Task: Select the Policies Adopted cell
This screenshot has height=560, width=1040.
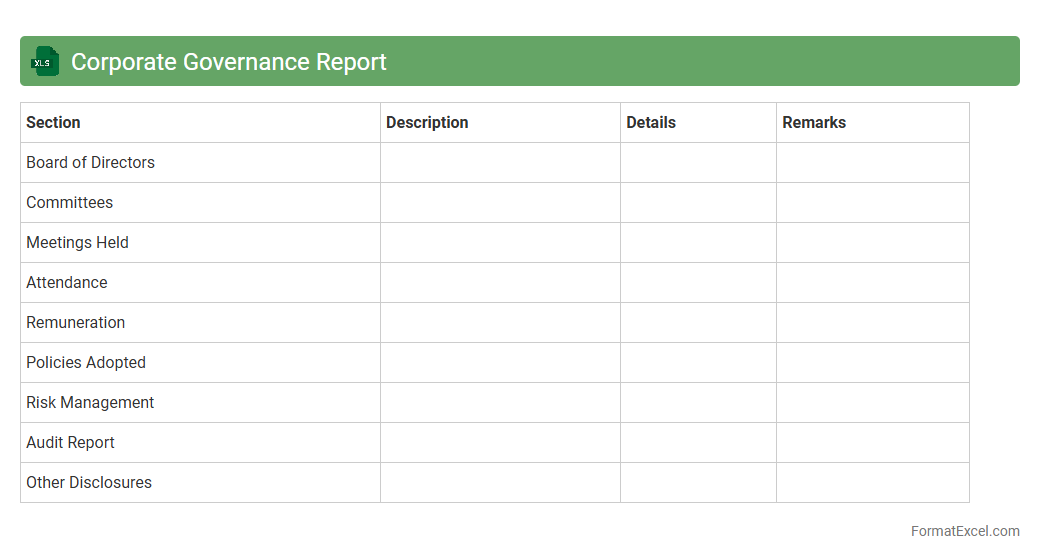Action: (86, 363)
